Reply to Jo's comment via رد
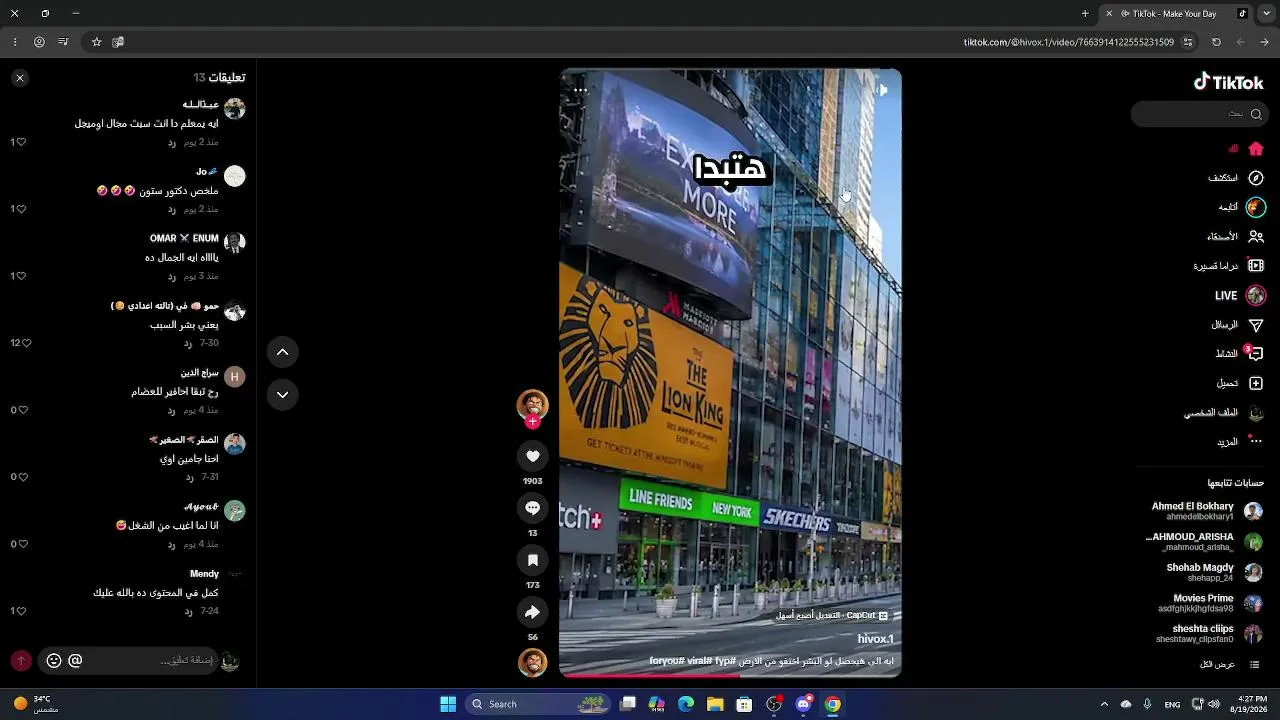 (x=171, y=209)
